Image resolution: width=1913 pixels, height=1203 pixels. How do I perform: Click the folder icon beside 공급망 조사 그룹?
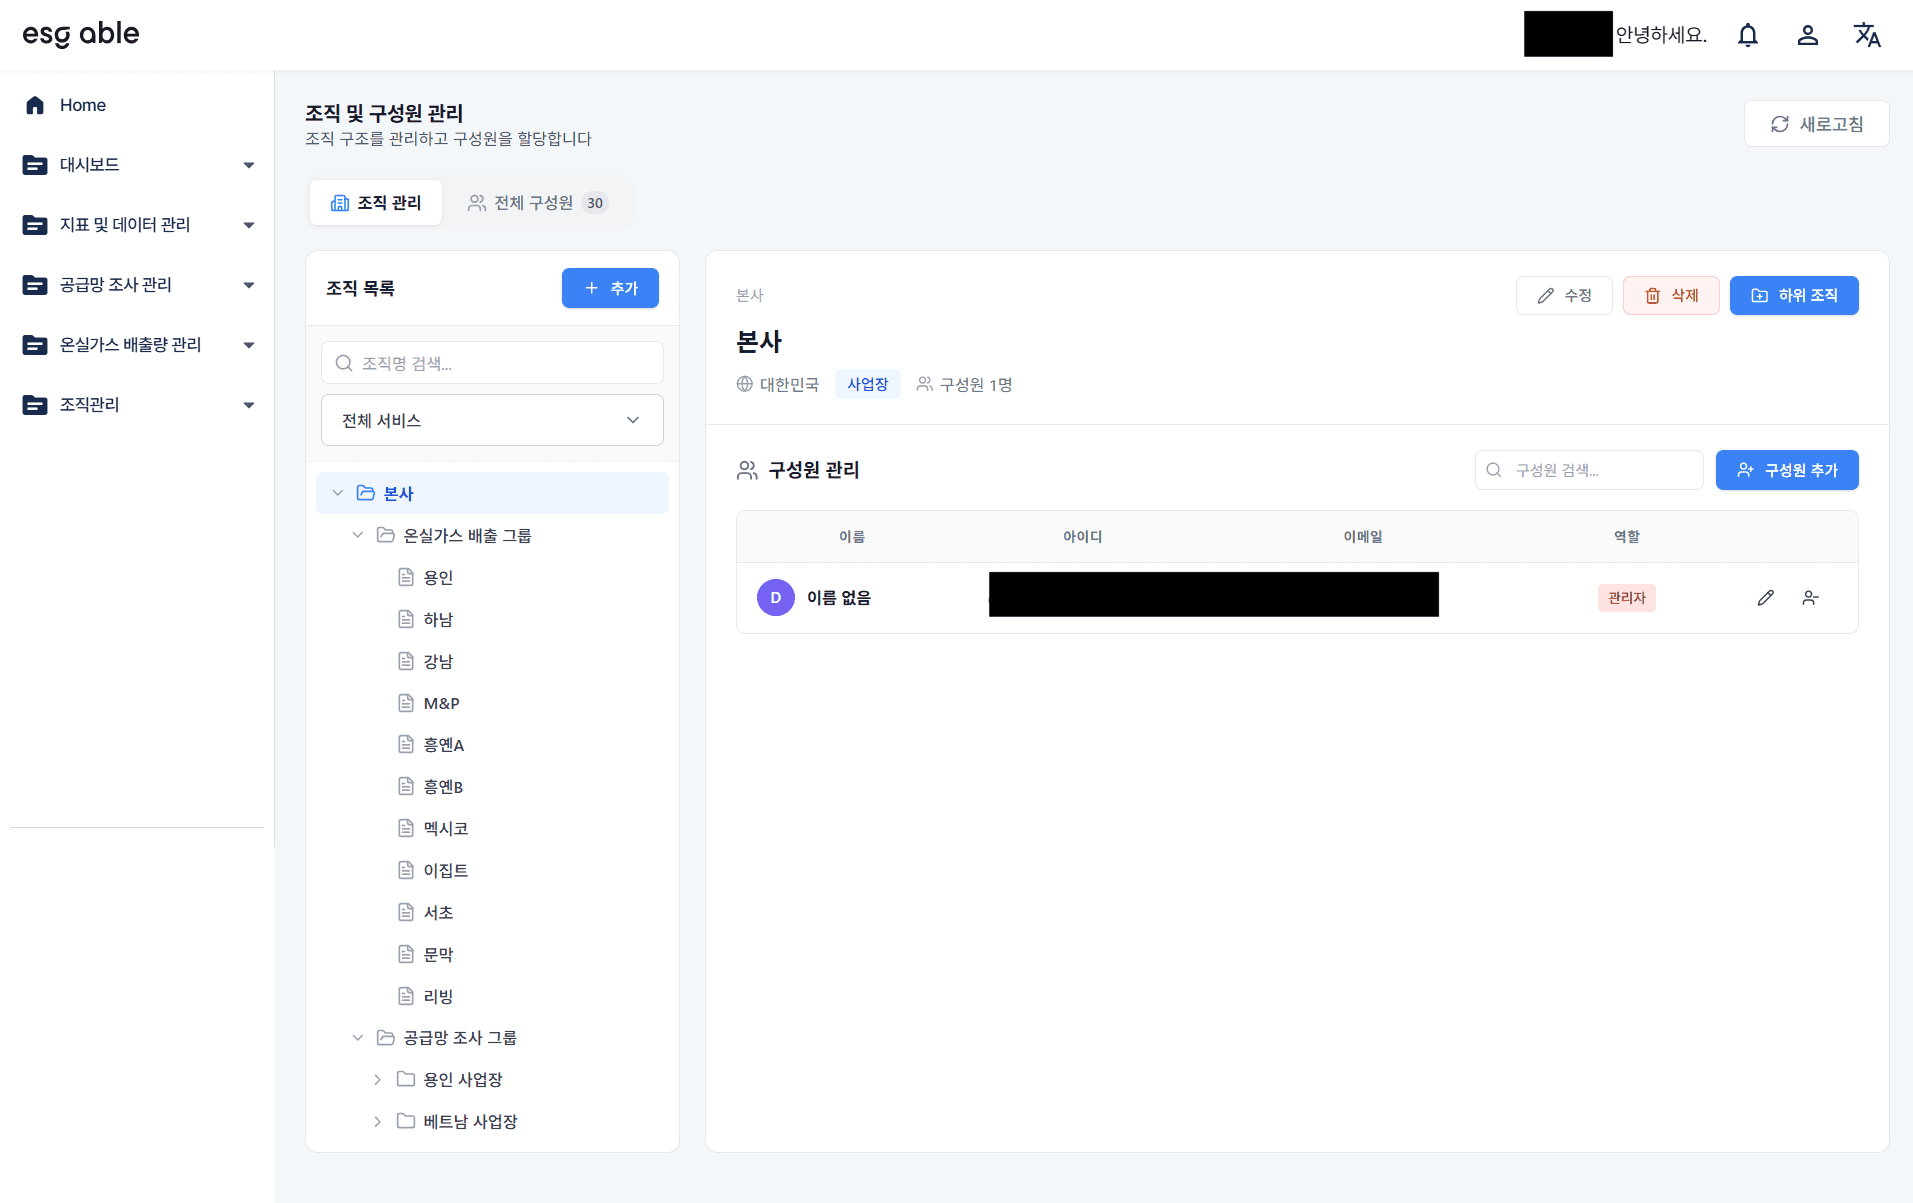pos(386,1038)
